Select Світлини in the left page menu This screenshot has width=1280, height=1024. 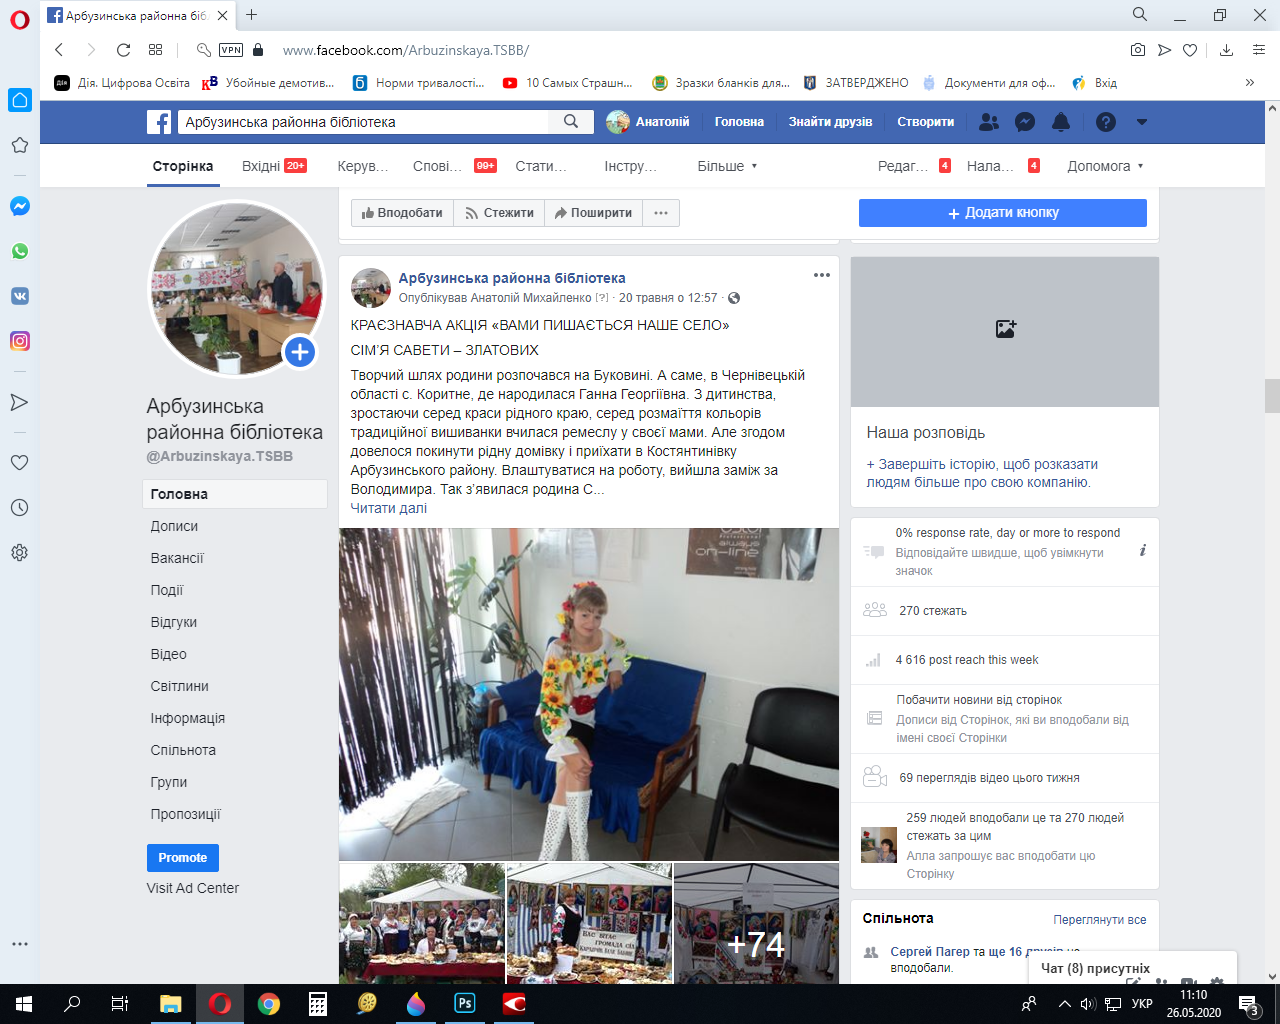point(180,686)
